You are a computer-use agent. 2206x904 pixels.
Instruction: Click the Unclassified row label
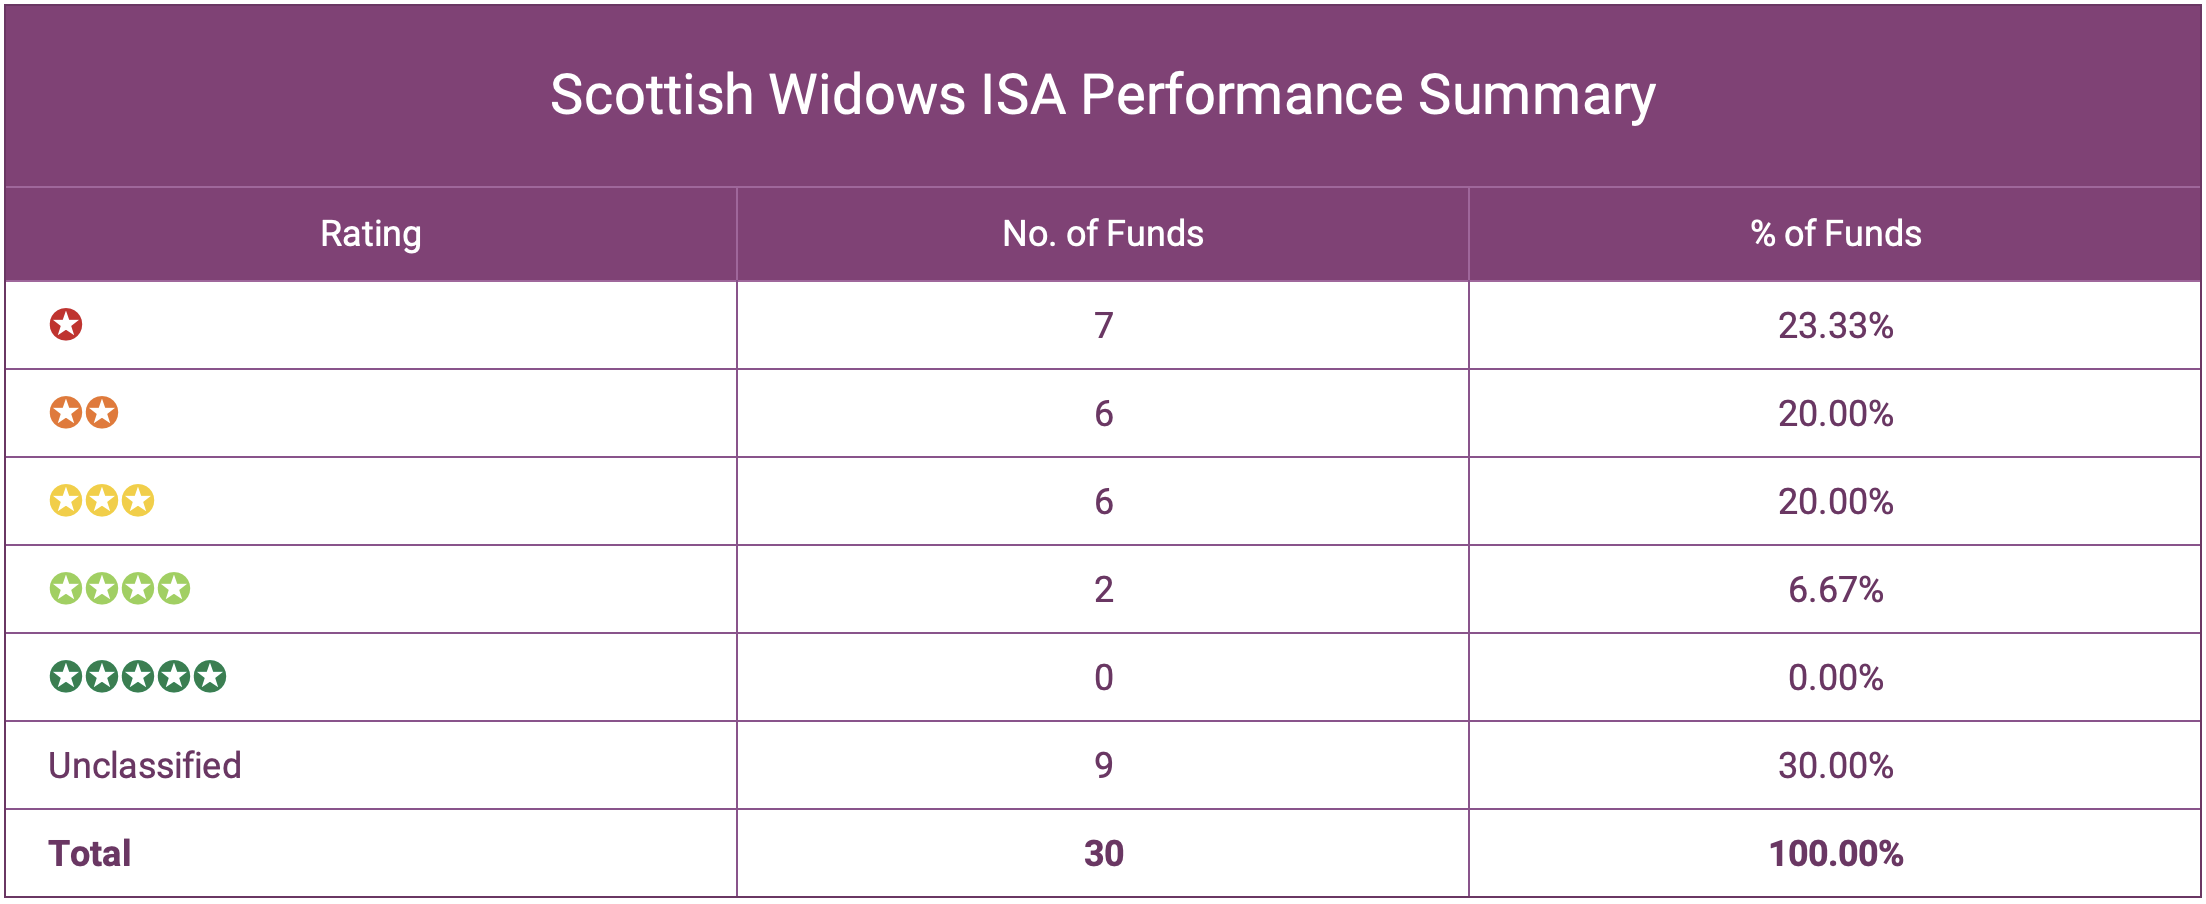[x=145, y=766]
